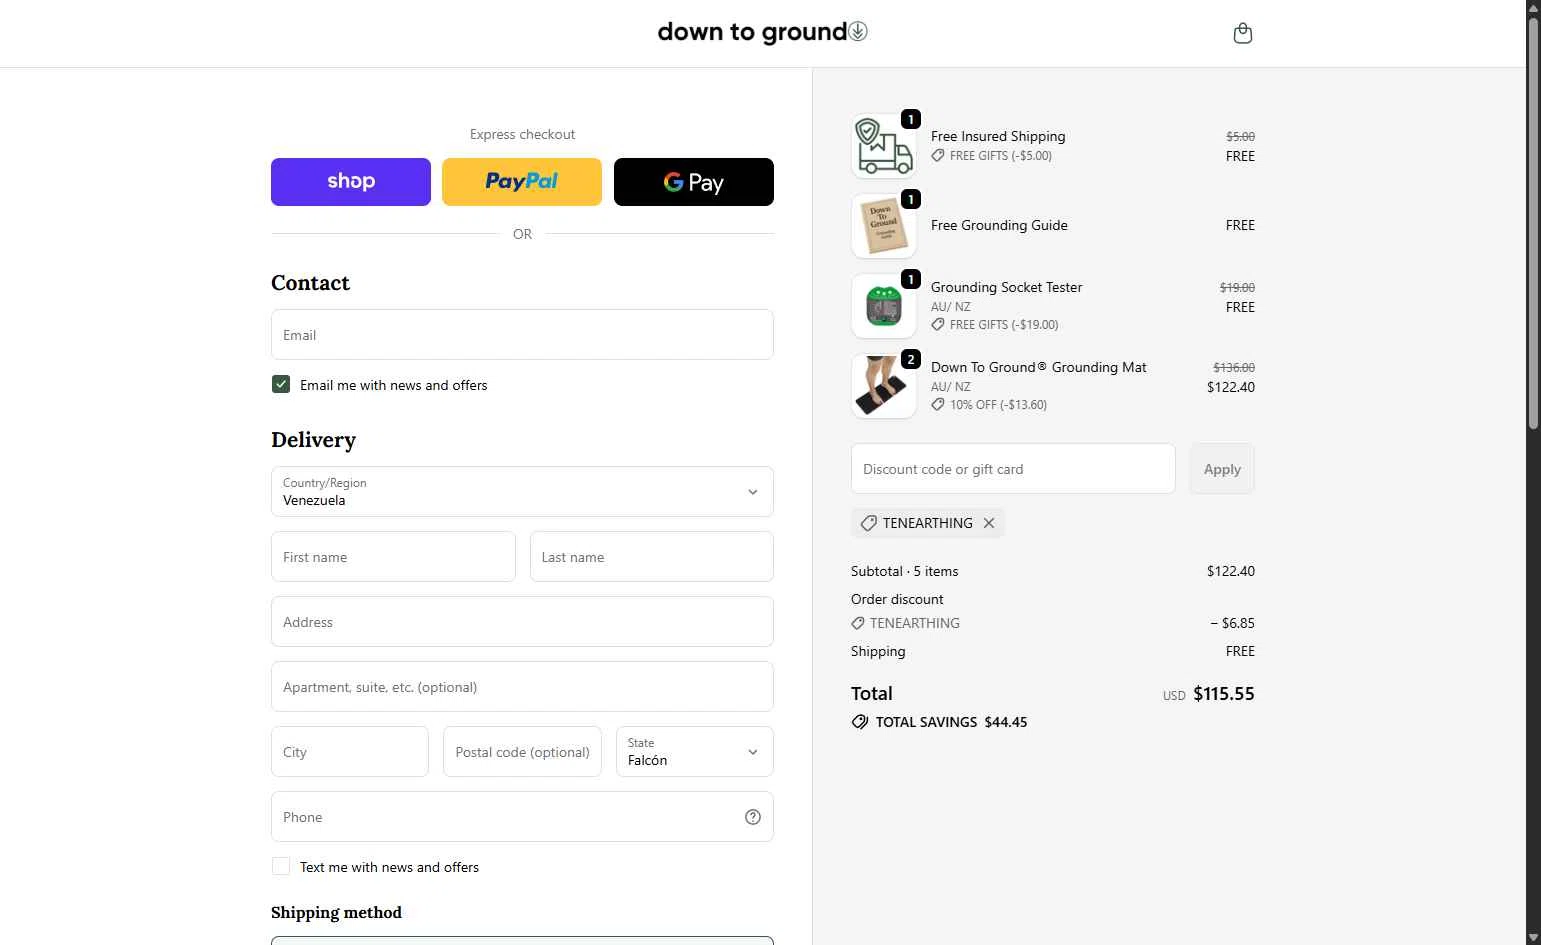This screenshot has width=1541, height=945.
Task: Click the Free Grounding Guide title
Action: click(x=999, y=225)
